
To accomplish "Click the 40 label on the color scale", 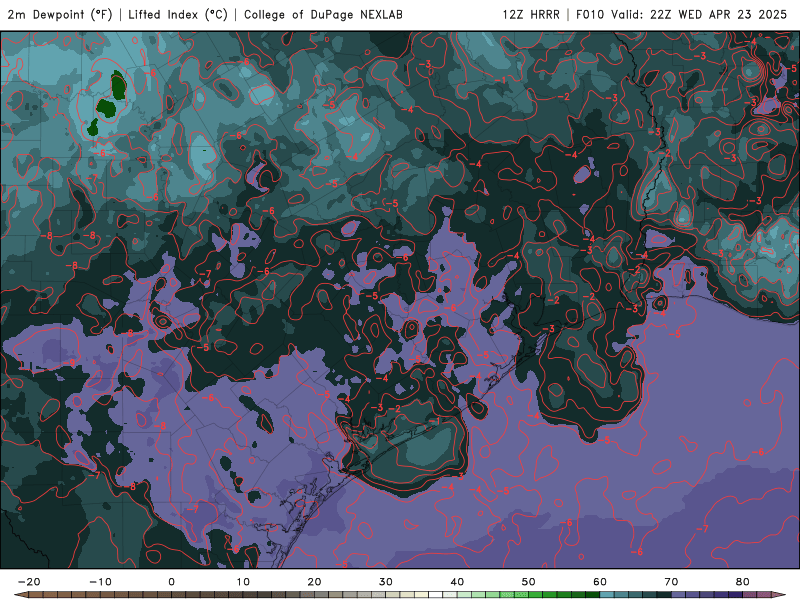I will [x=457, y=582].
